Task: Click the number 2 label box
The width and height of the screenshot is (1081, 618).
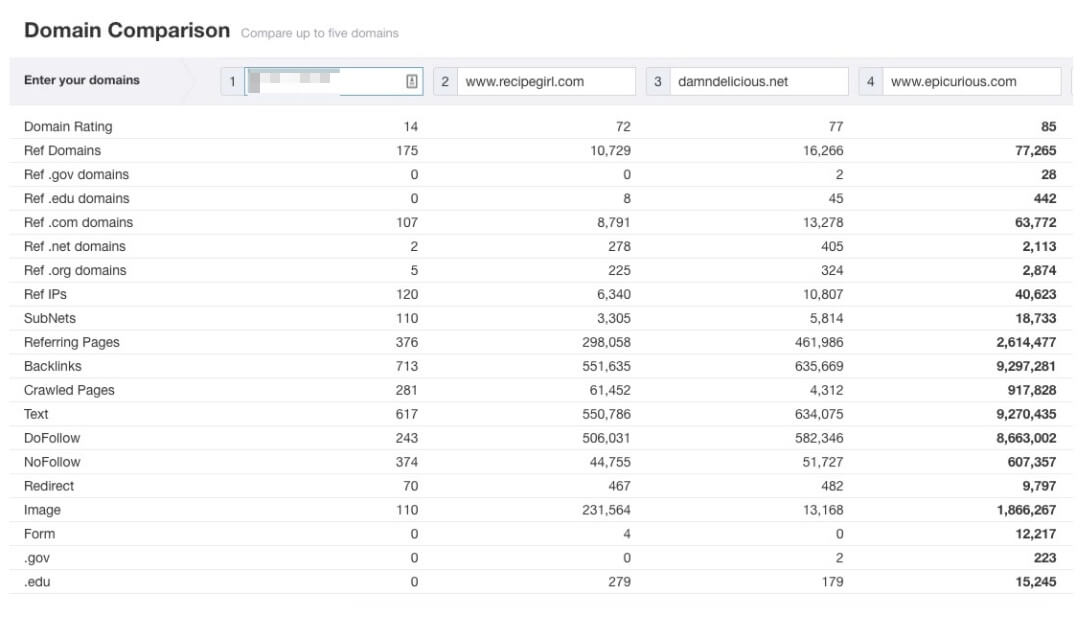Action: [445, 82]
